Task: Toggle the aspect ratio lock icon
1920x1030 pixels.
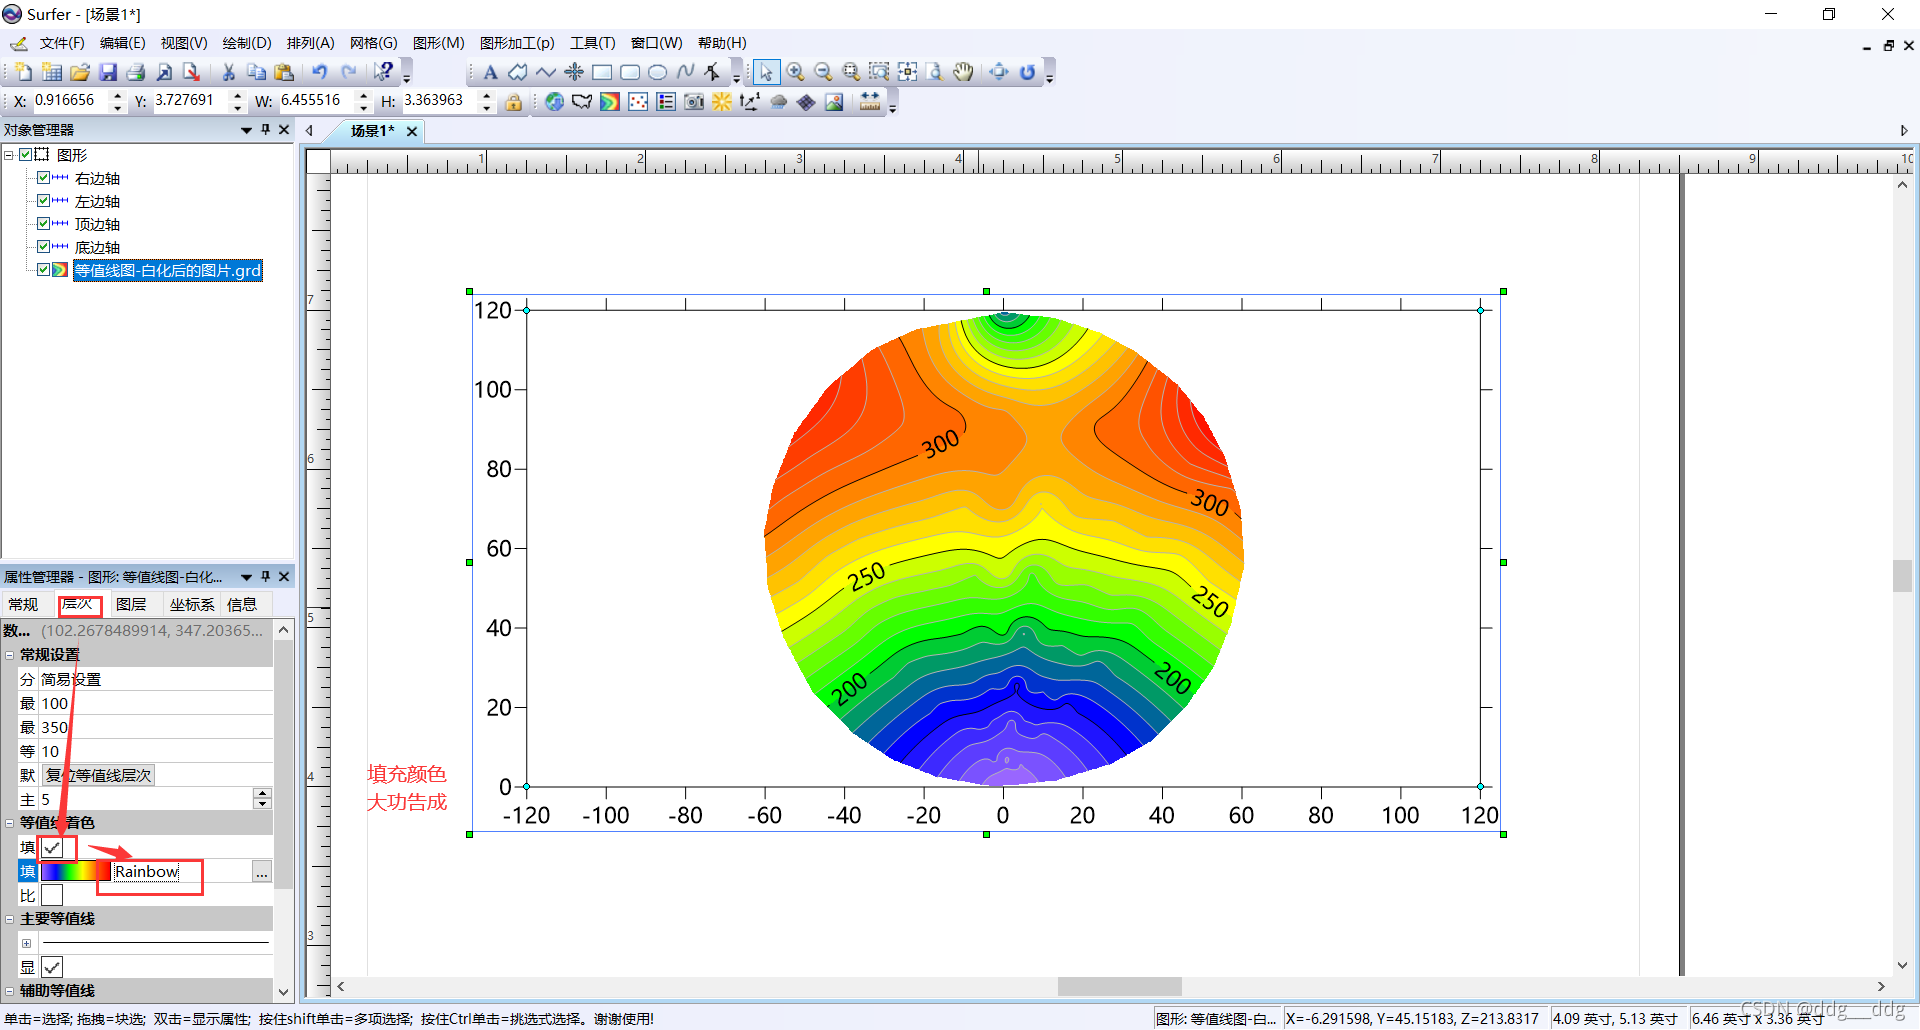Action: (x=513, y=102)
